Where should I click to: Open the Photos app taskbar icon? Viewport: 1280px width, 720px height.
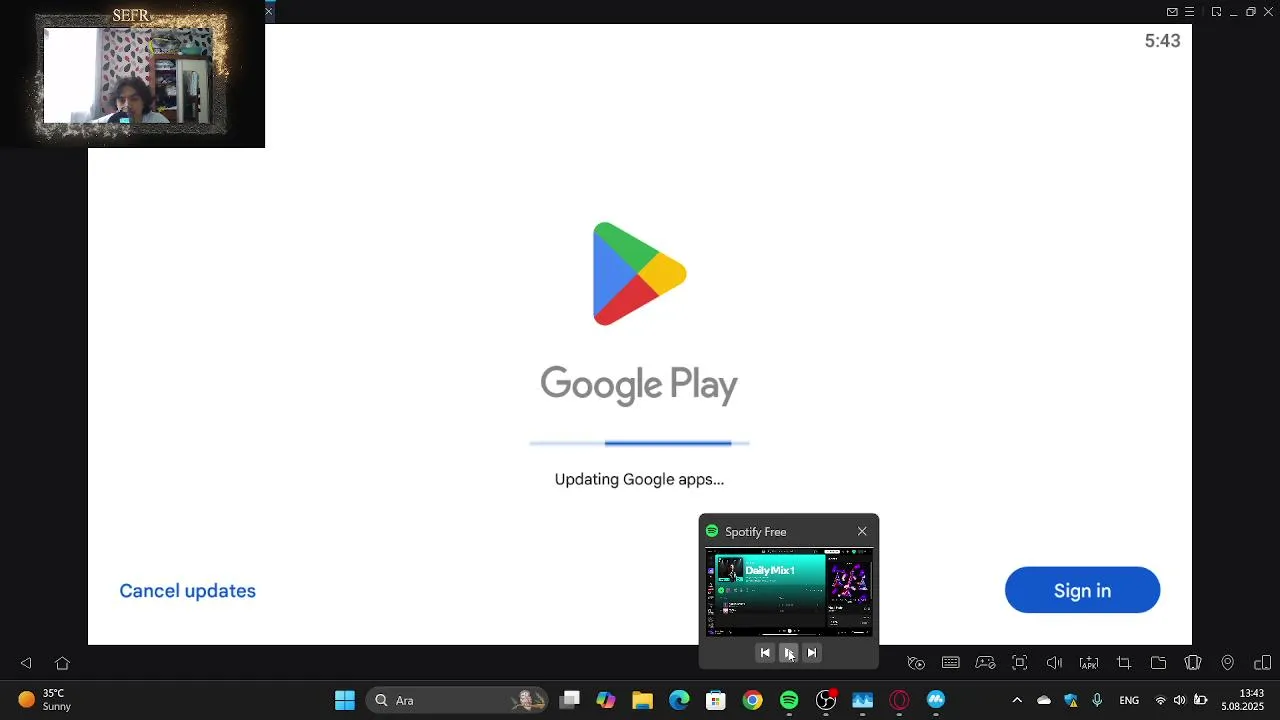point(862,700)
